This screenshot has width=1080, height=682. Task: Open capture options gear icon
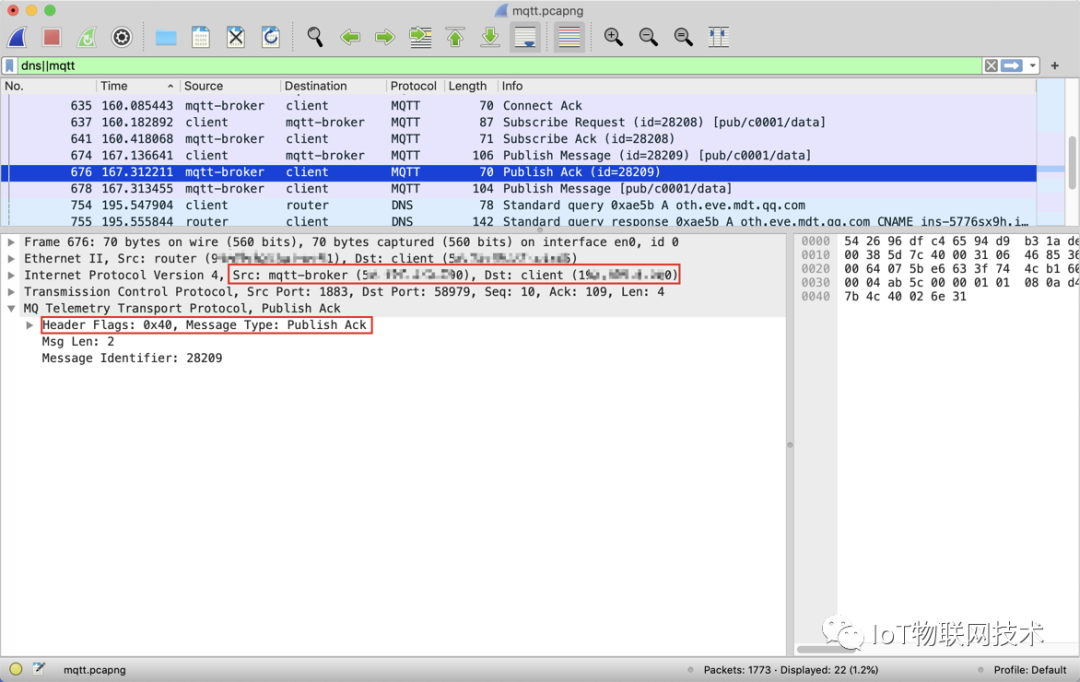(122, 38)
